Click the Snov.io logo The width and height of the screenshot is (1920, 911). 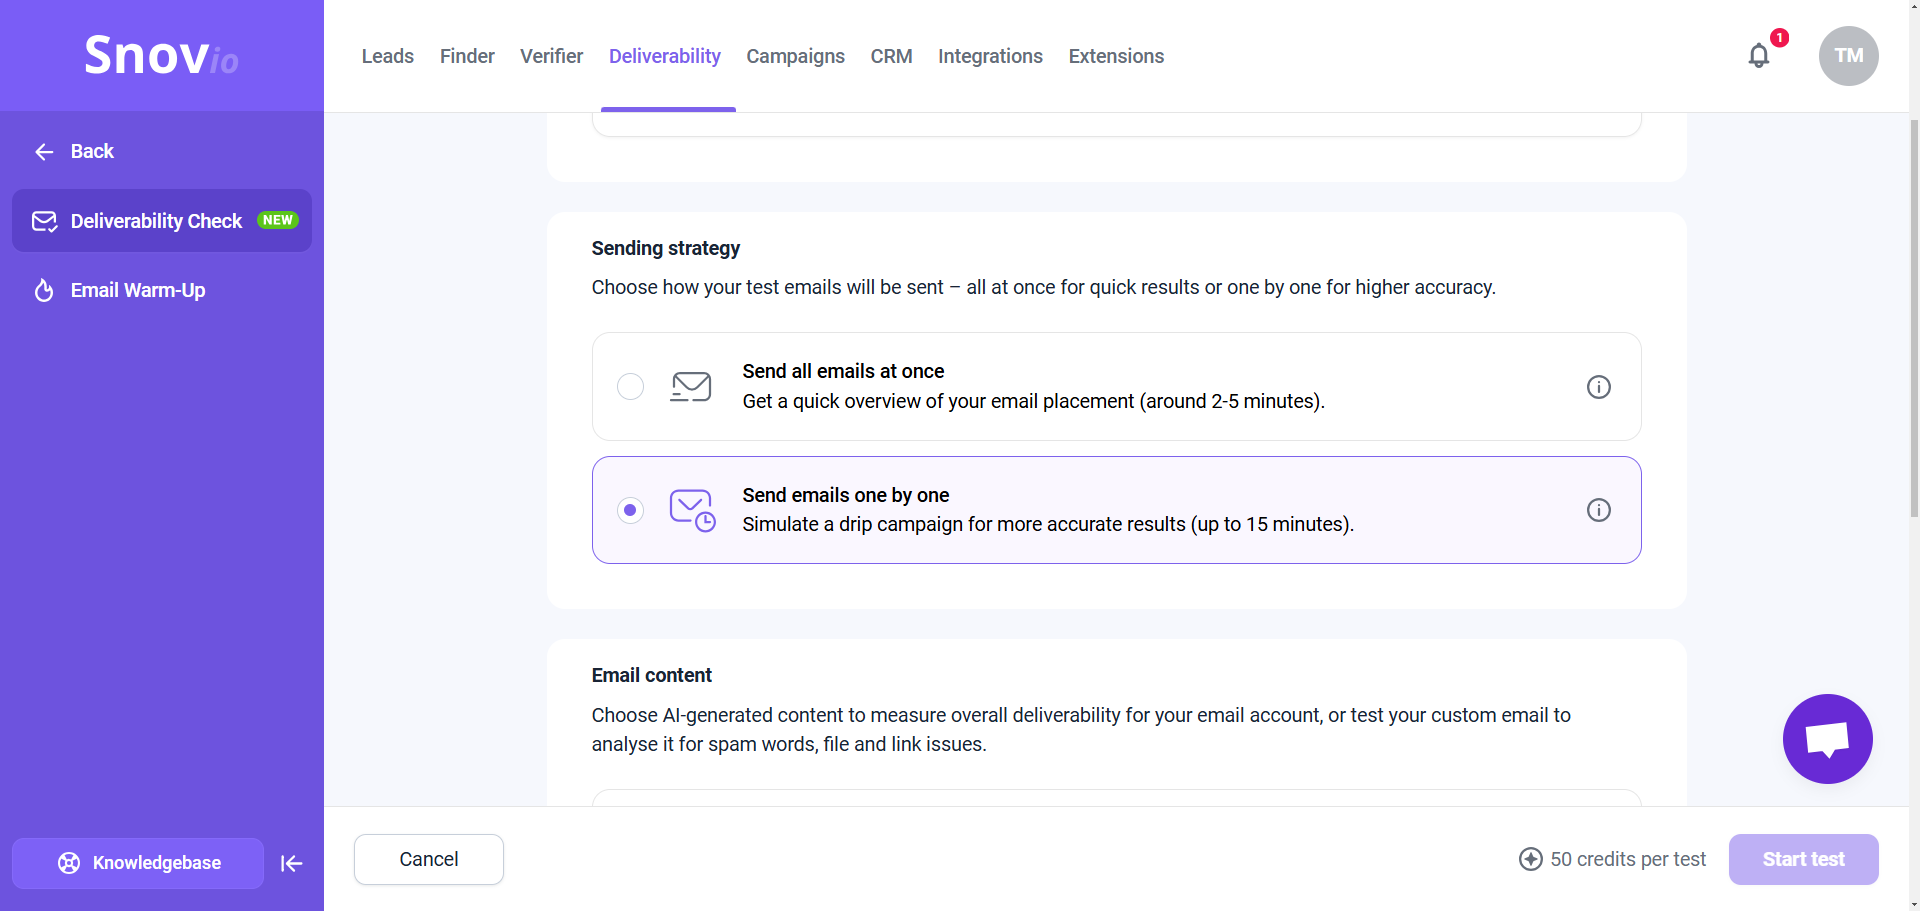[x=161, y=55]
